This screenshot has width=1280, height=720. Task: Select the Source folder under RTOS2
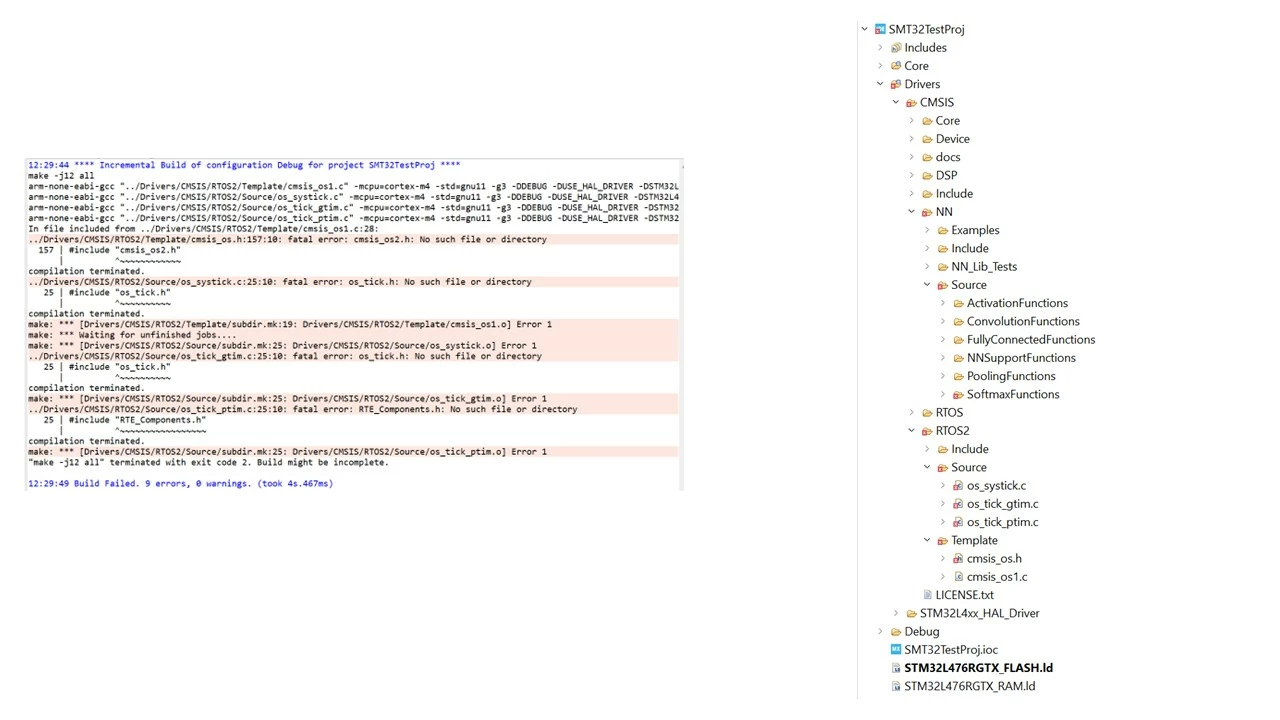pyautogui.click(x=969, y=467)
